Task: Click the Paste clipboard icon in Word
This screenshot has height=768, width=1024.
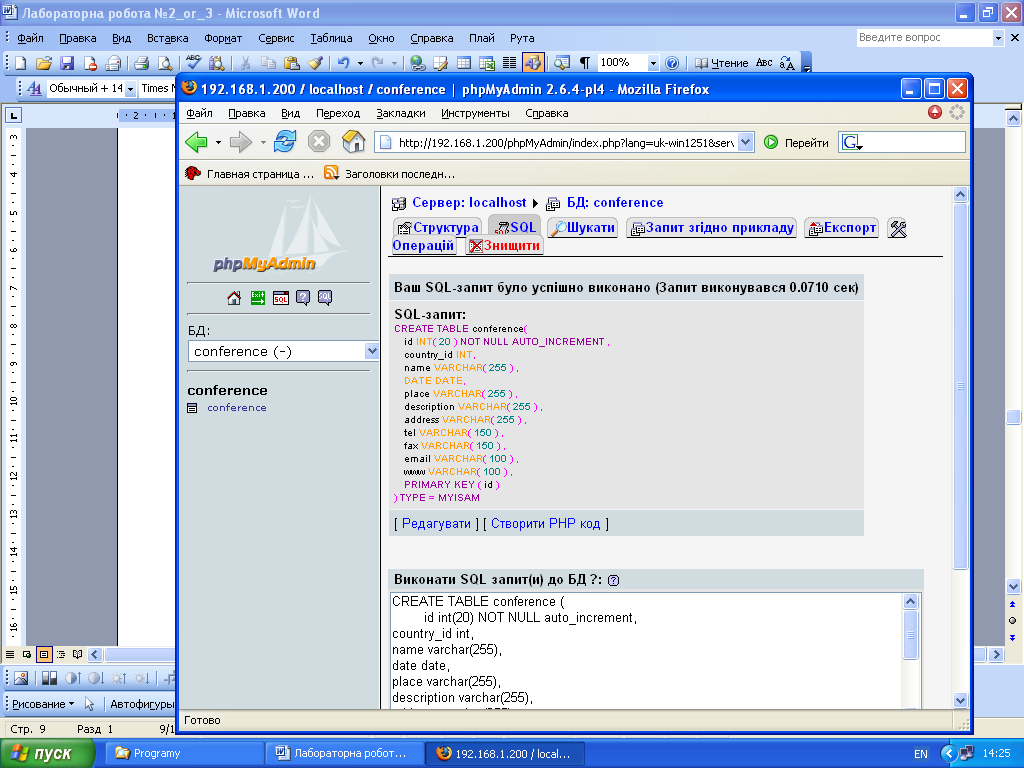Action: coord(292,63)
